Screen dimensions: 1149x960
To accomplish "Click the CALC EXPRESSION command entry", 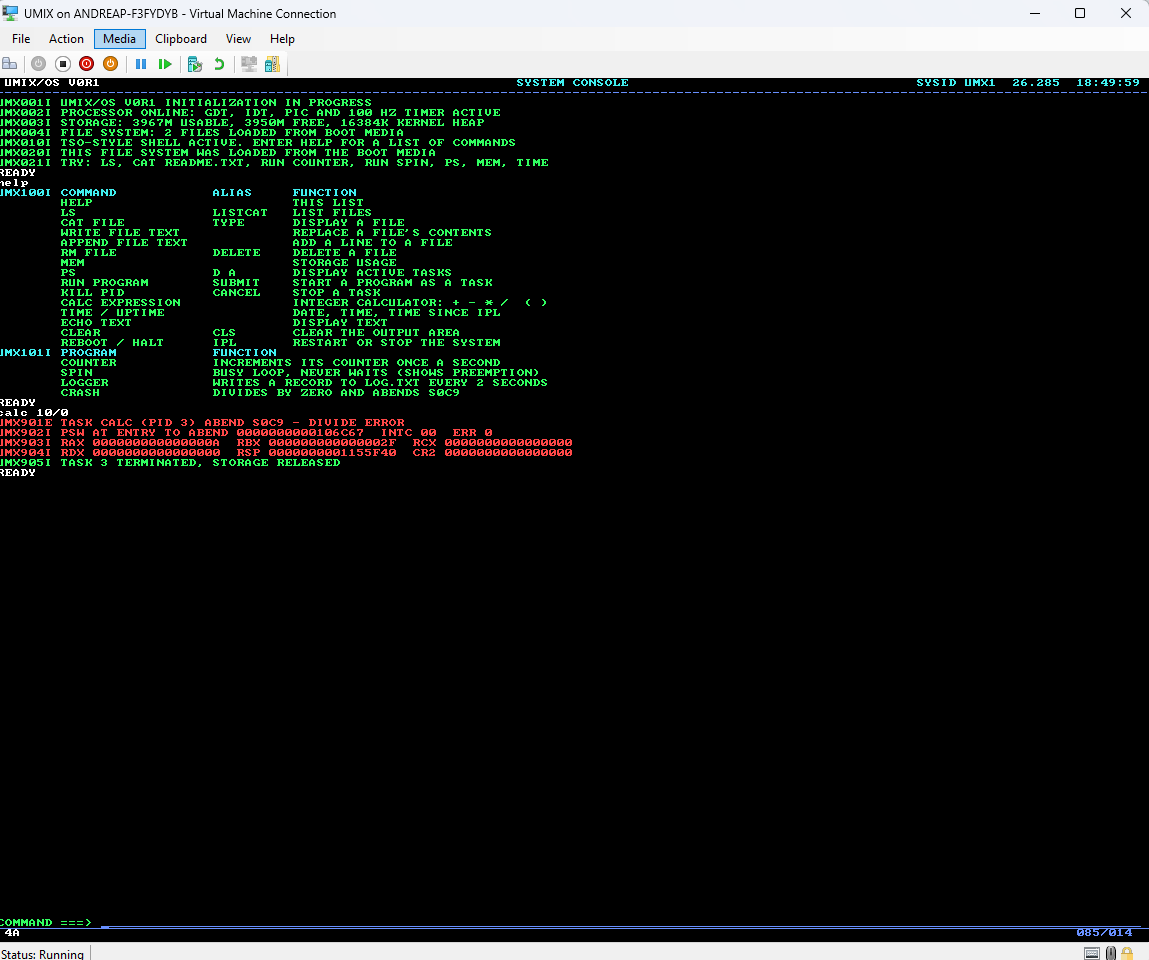I will [x=121, y=303].
